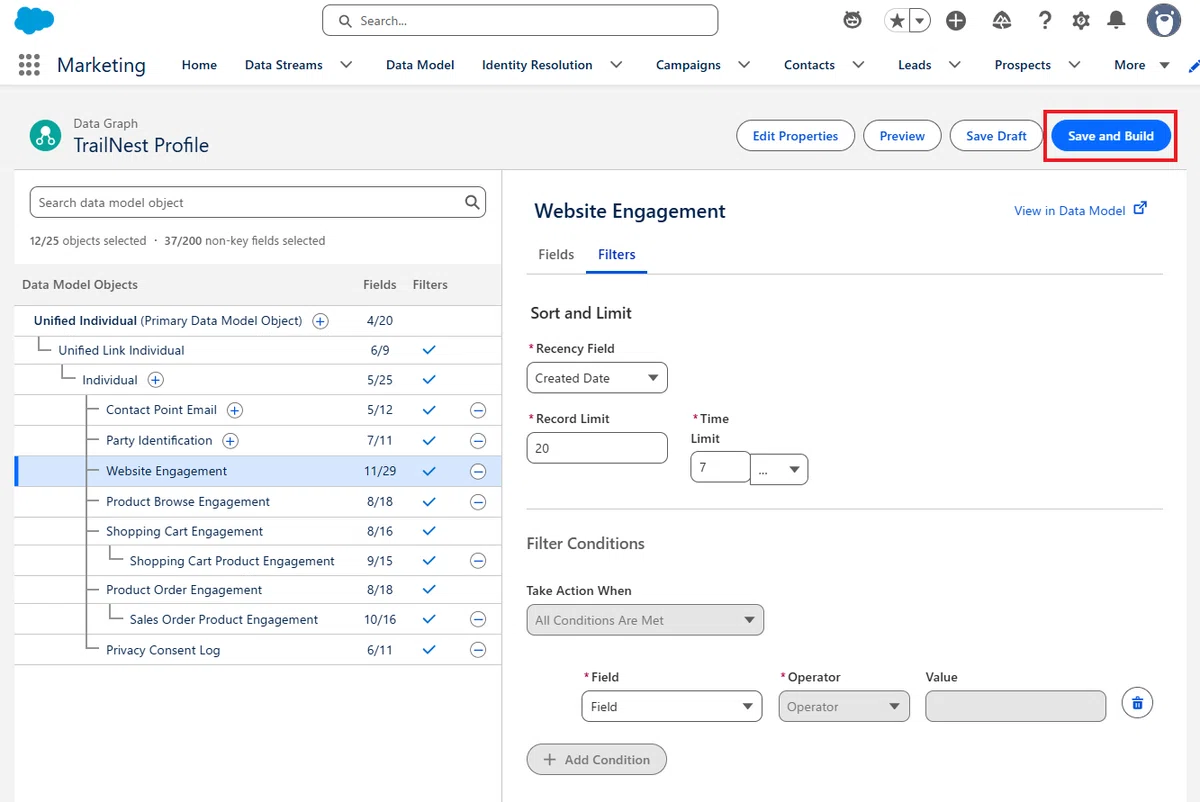
Task: Open the Time Limit unit dropdown
Action: (x=779, y=468)
